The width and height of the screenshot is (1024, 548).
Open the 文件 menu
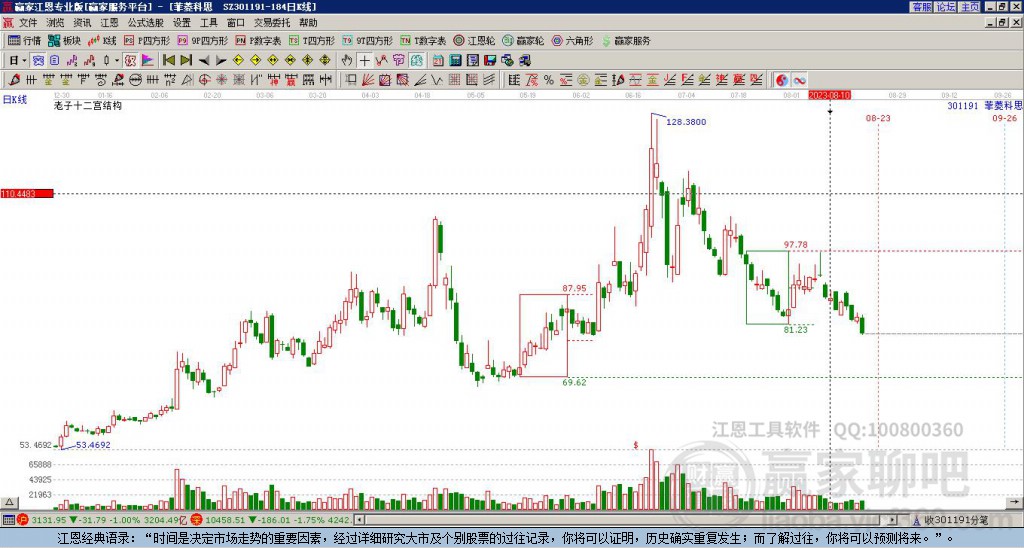point(28,23)
